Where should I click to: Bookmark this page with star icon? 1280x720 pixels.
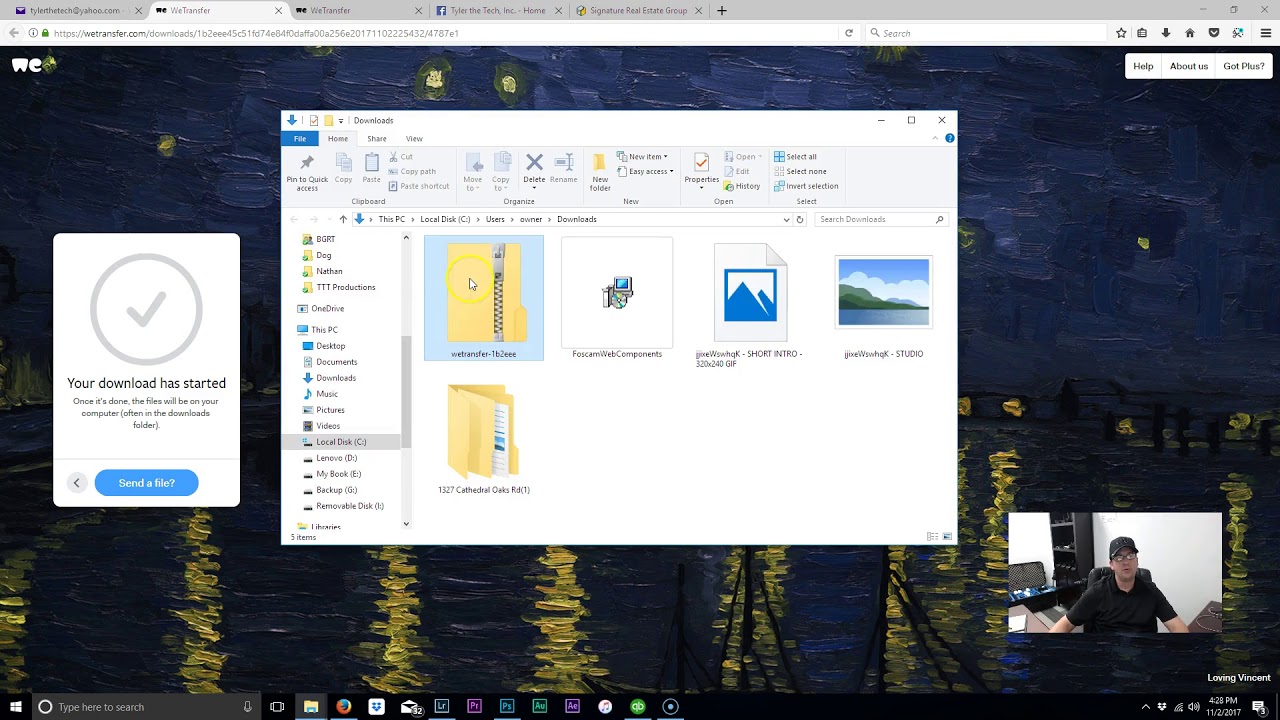tap(1121, 33)
